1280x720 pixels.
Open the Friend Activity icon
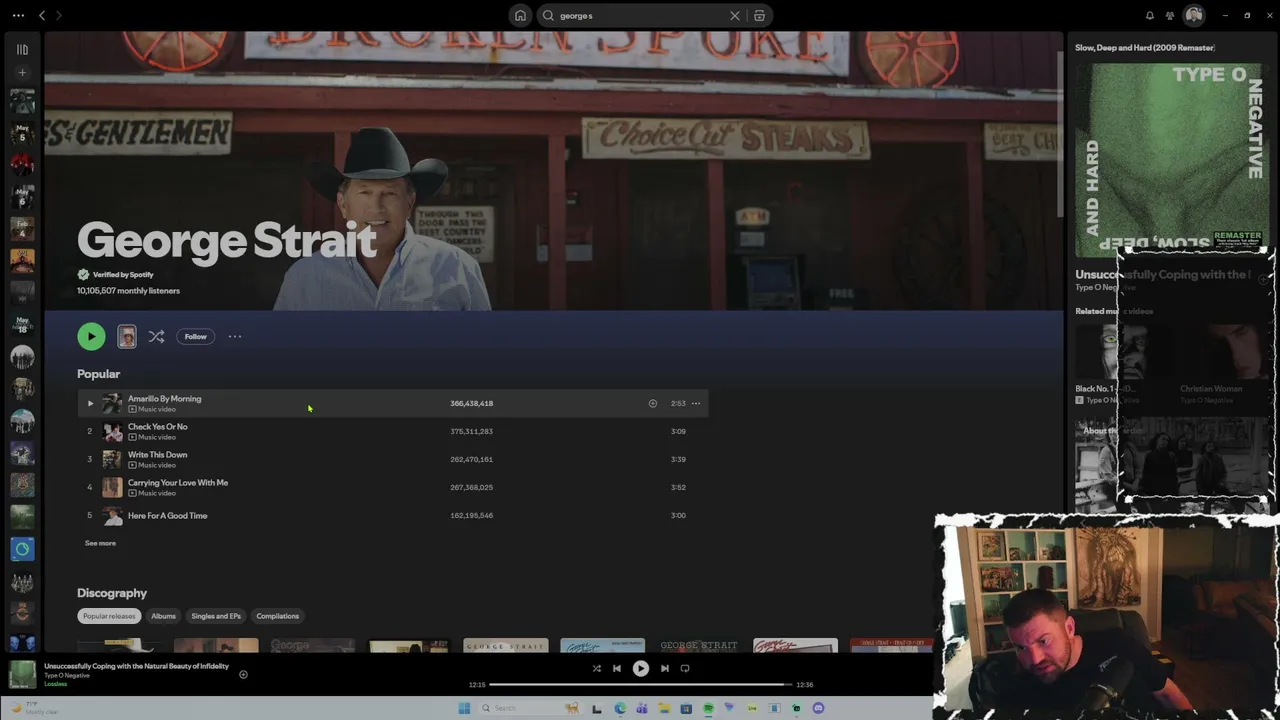[1170, 15]
